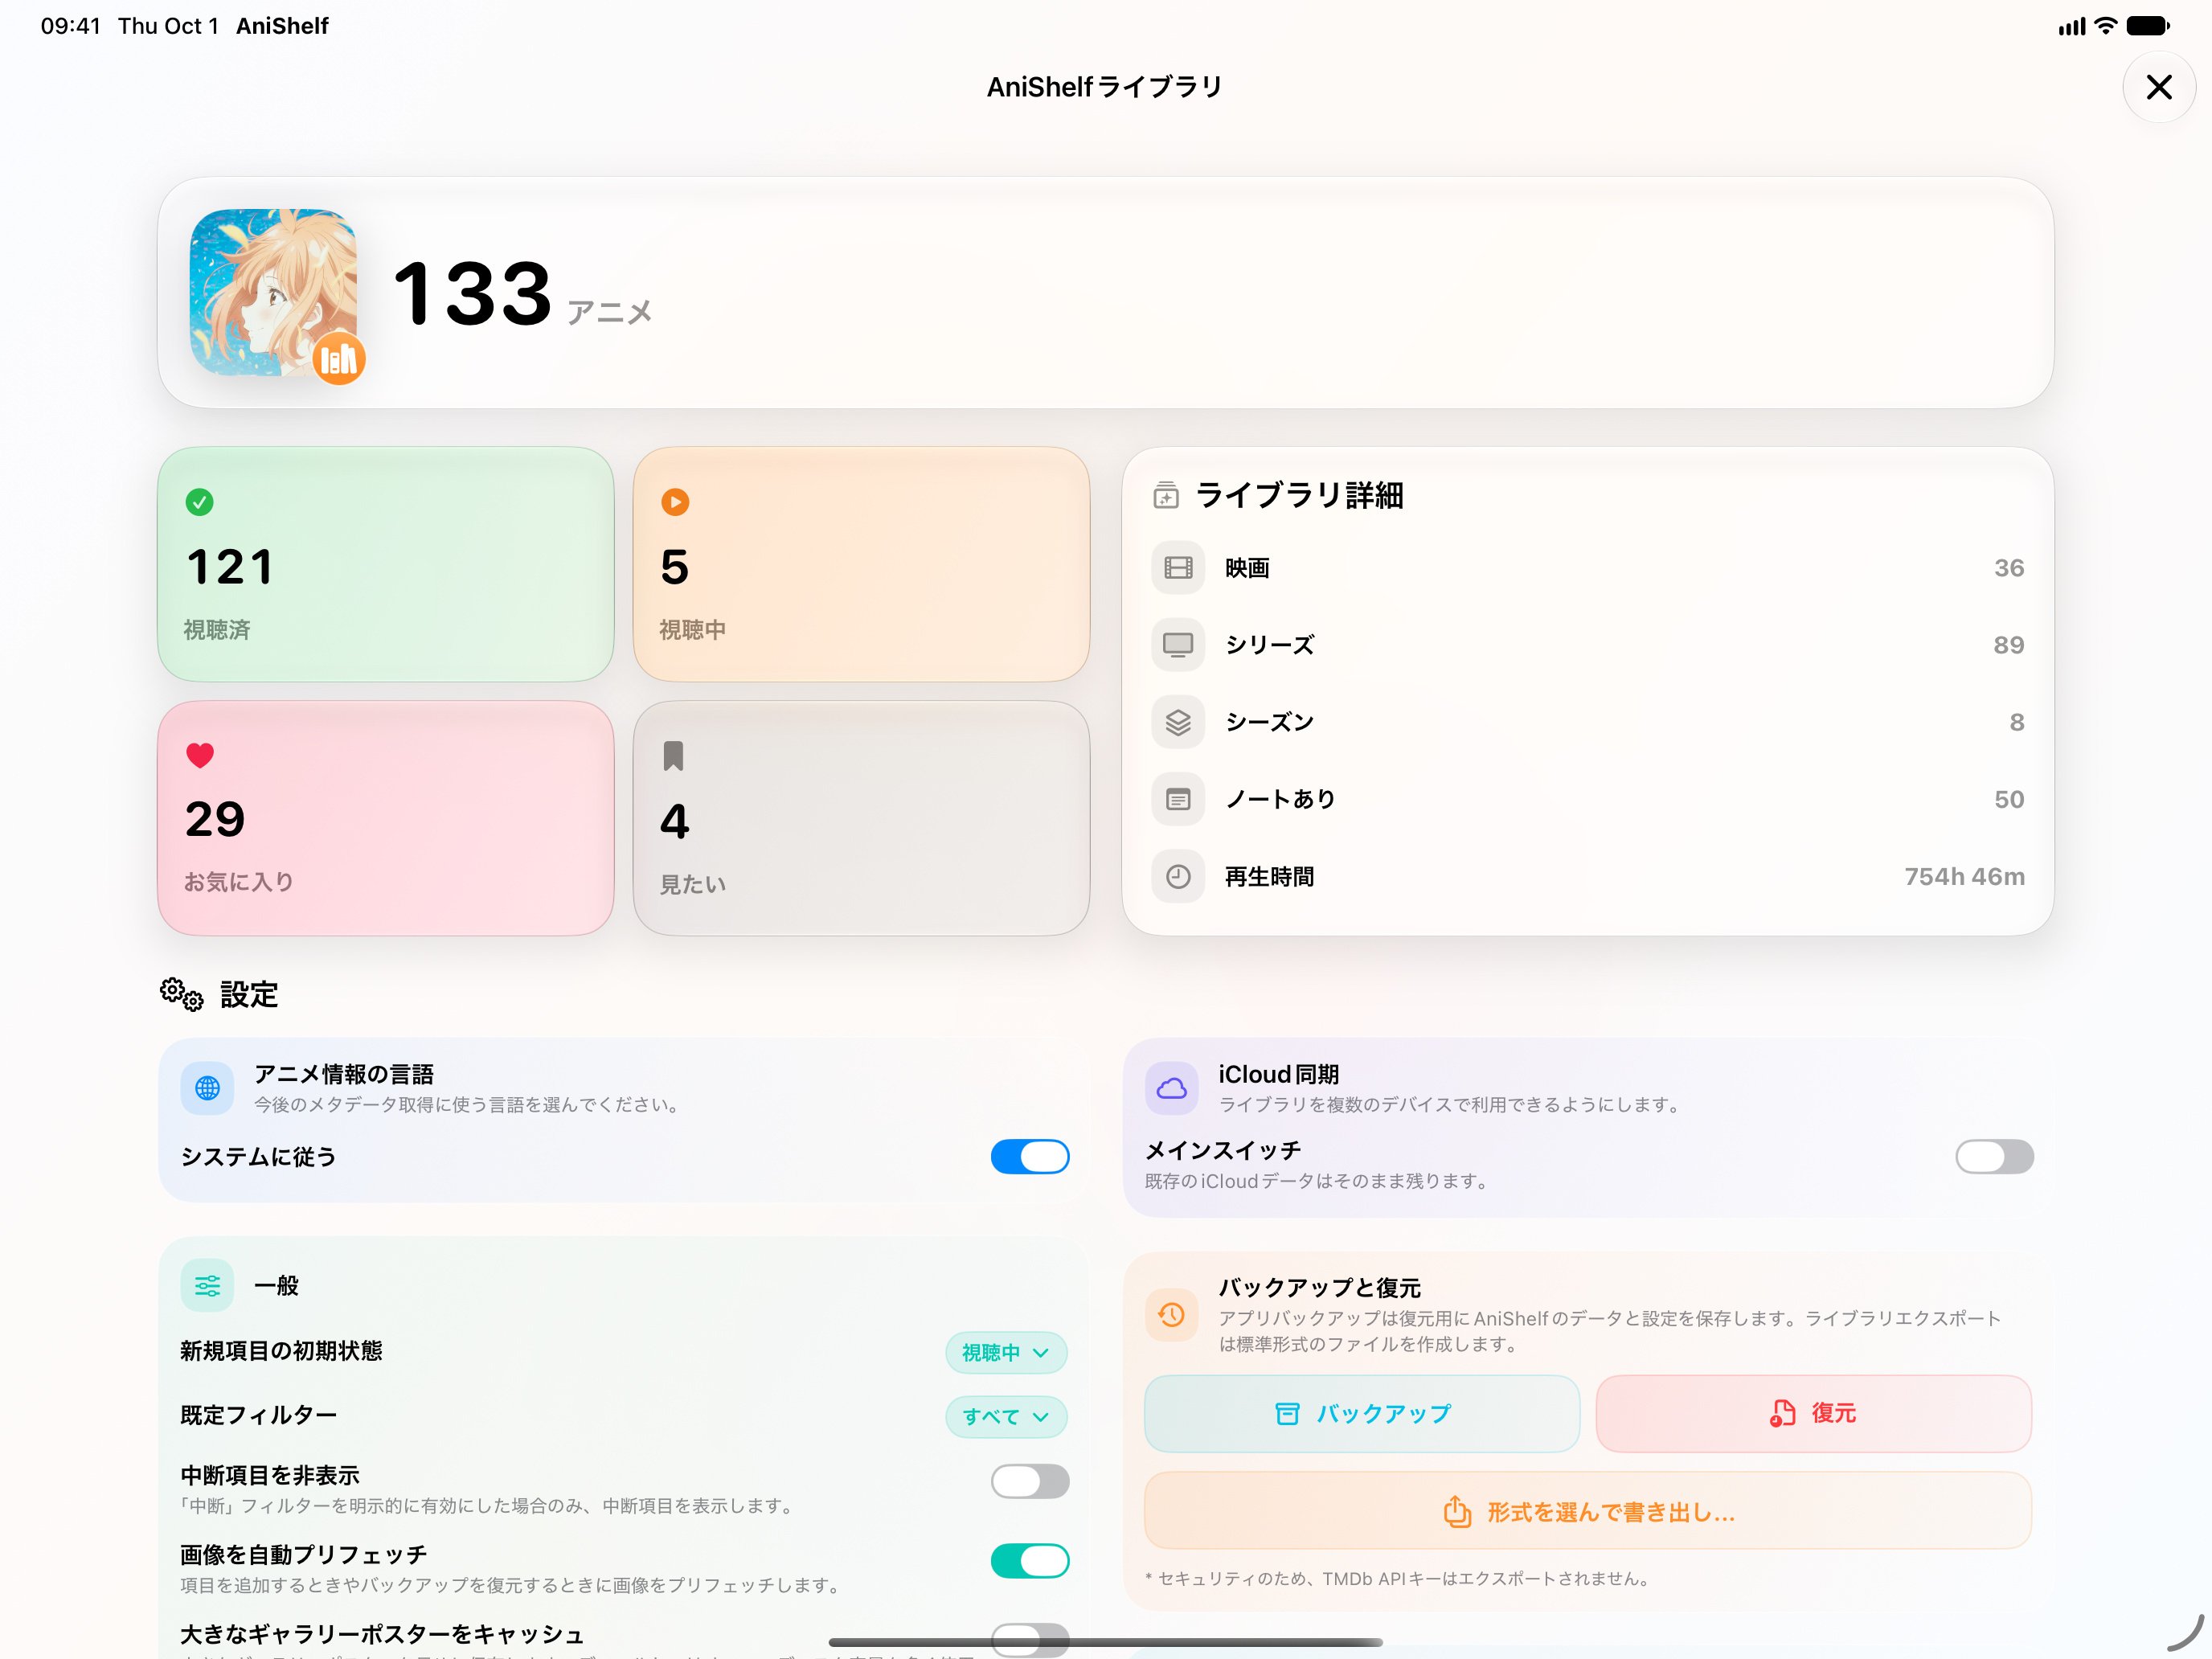Image resolution: width=2212 pixels, height=1659 pixels.
Task: Click bookmark icon on 見たい card
Action: point(674,756)
